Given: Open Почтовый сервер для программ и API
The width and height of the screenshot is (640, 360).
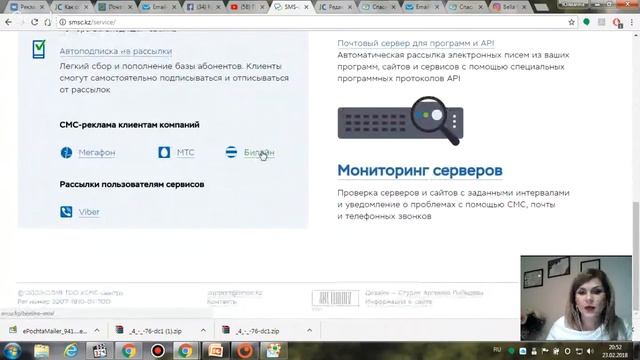Looking at the screenshot, I should point(416,43).
